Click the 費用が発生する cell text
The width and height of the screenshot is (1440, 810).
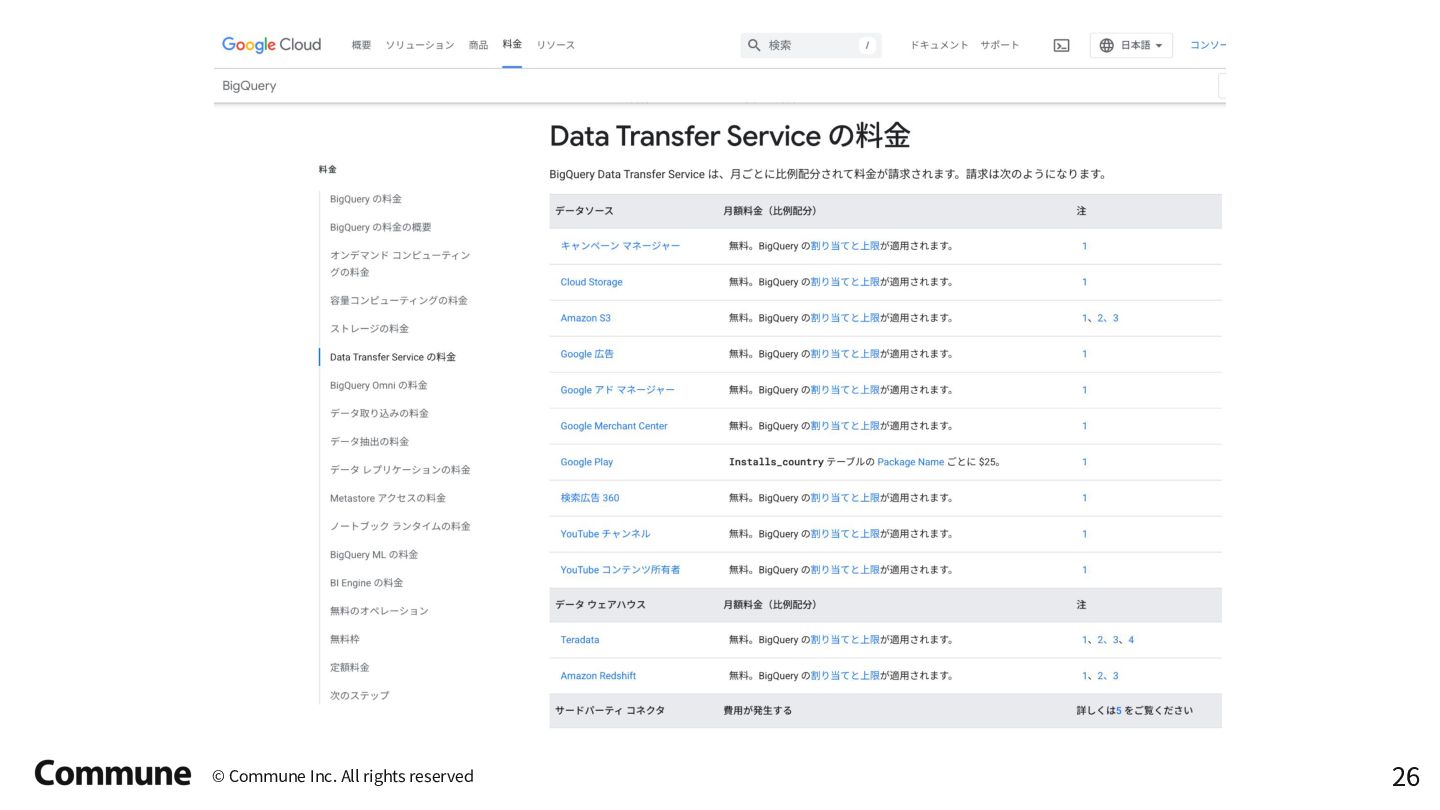757,711
